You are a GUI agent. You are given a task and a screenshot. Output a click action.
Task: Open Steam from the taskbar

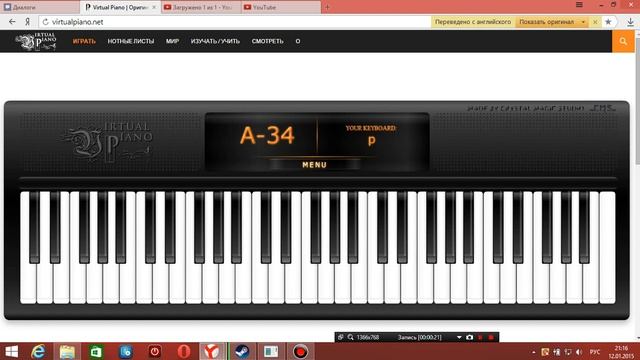242,351
